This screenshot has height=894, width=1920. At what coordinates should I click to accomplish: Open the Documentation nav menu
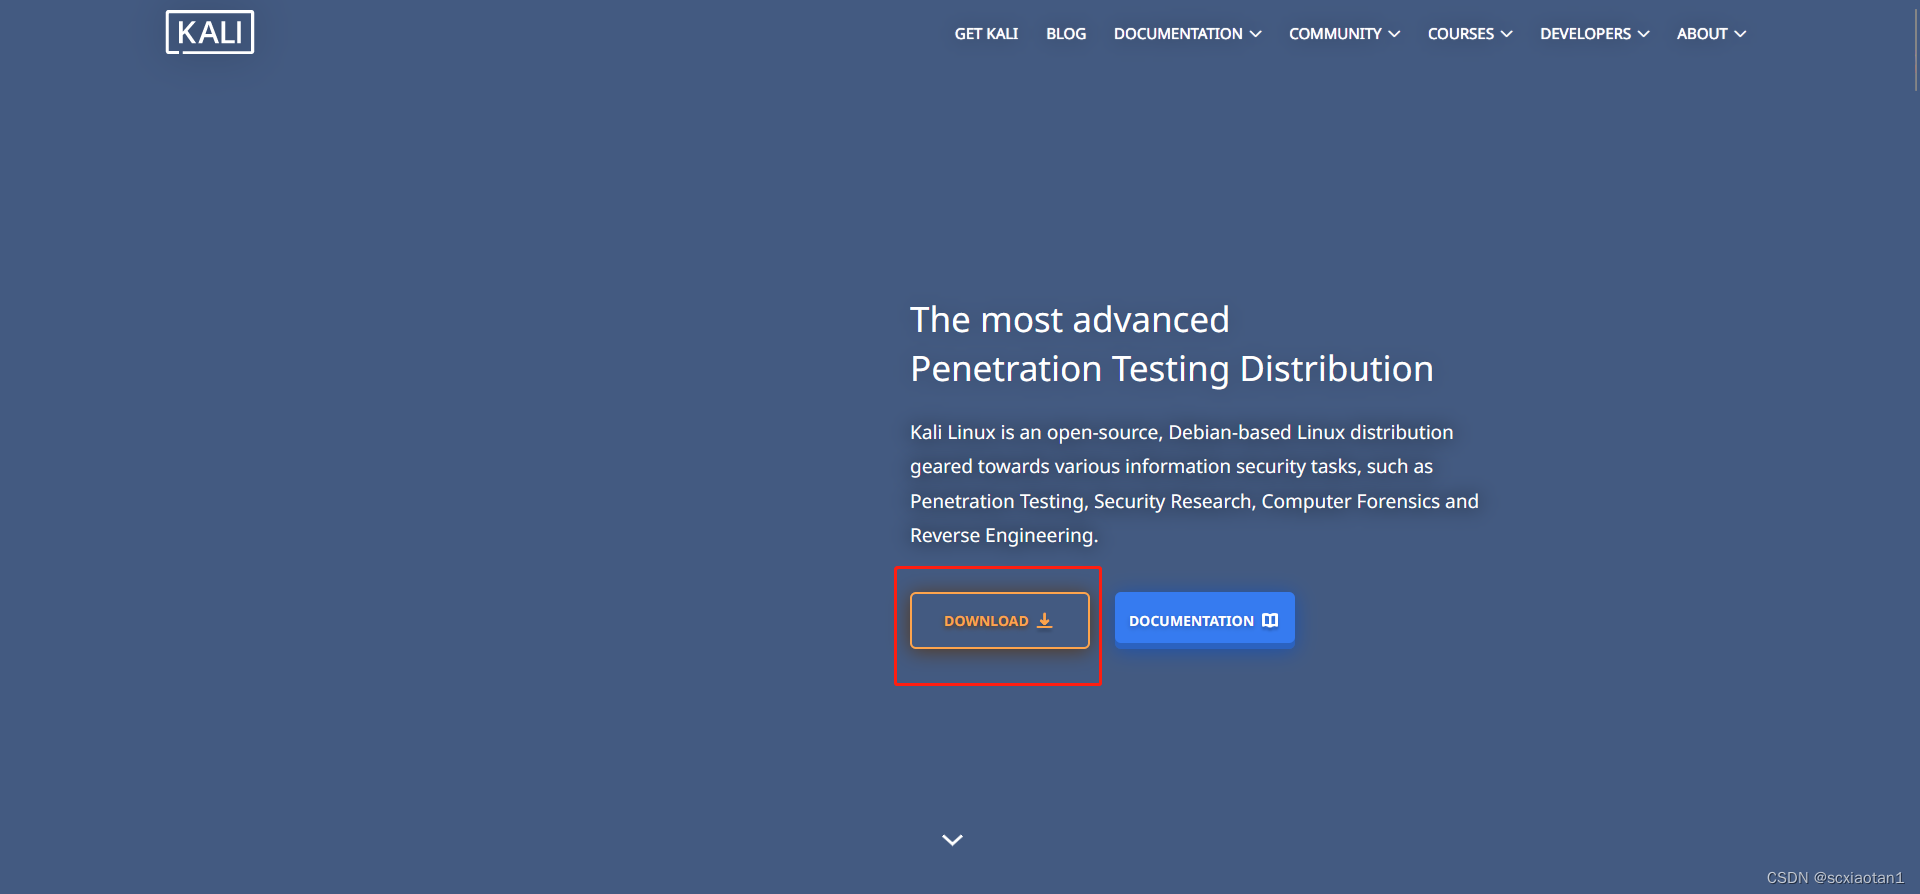point(1178,34)
